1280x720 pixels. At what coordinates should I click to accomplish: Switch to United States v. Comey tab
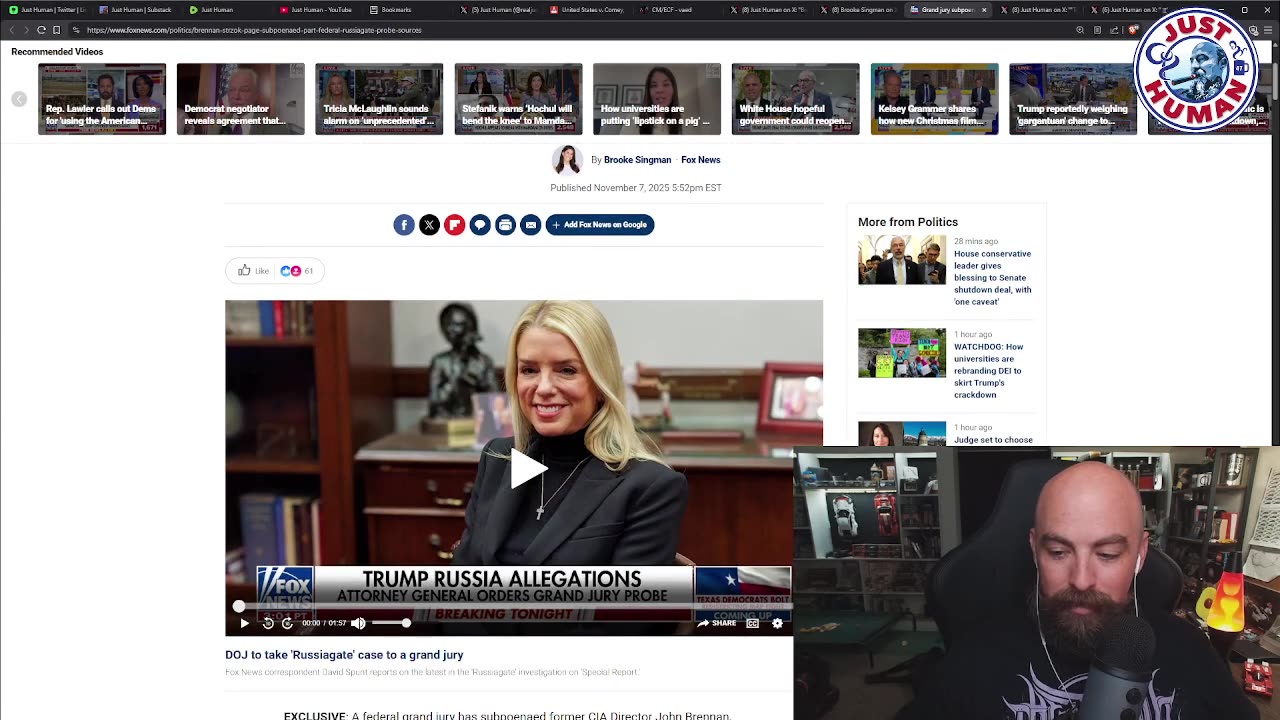pos(587,10)
